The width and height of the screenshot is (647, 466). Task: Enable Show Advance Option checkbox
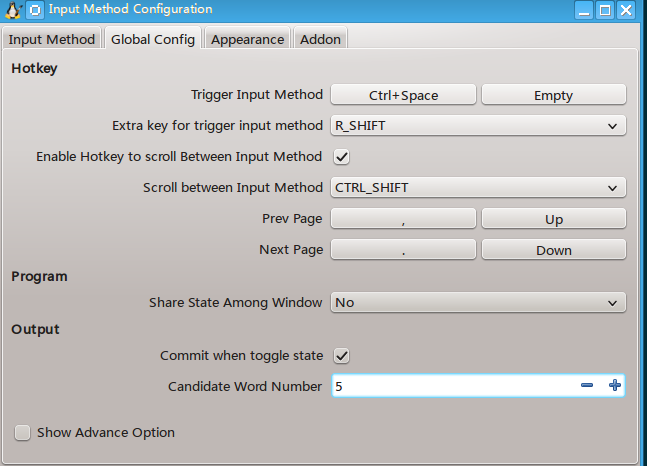click(22, 433)
